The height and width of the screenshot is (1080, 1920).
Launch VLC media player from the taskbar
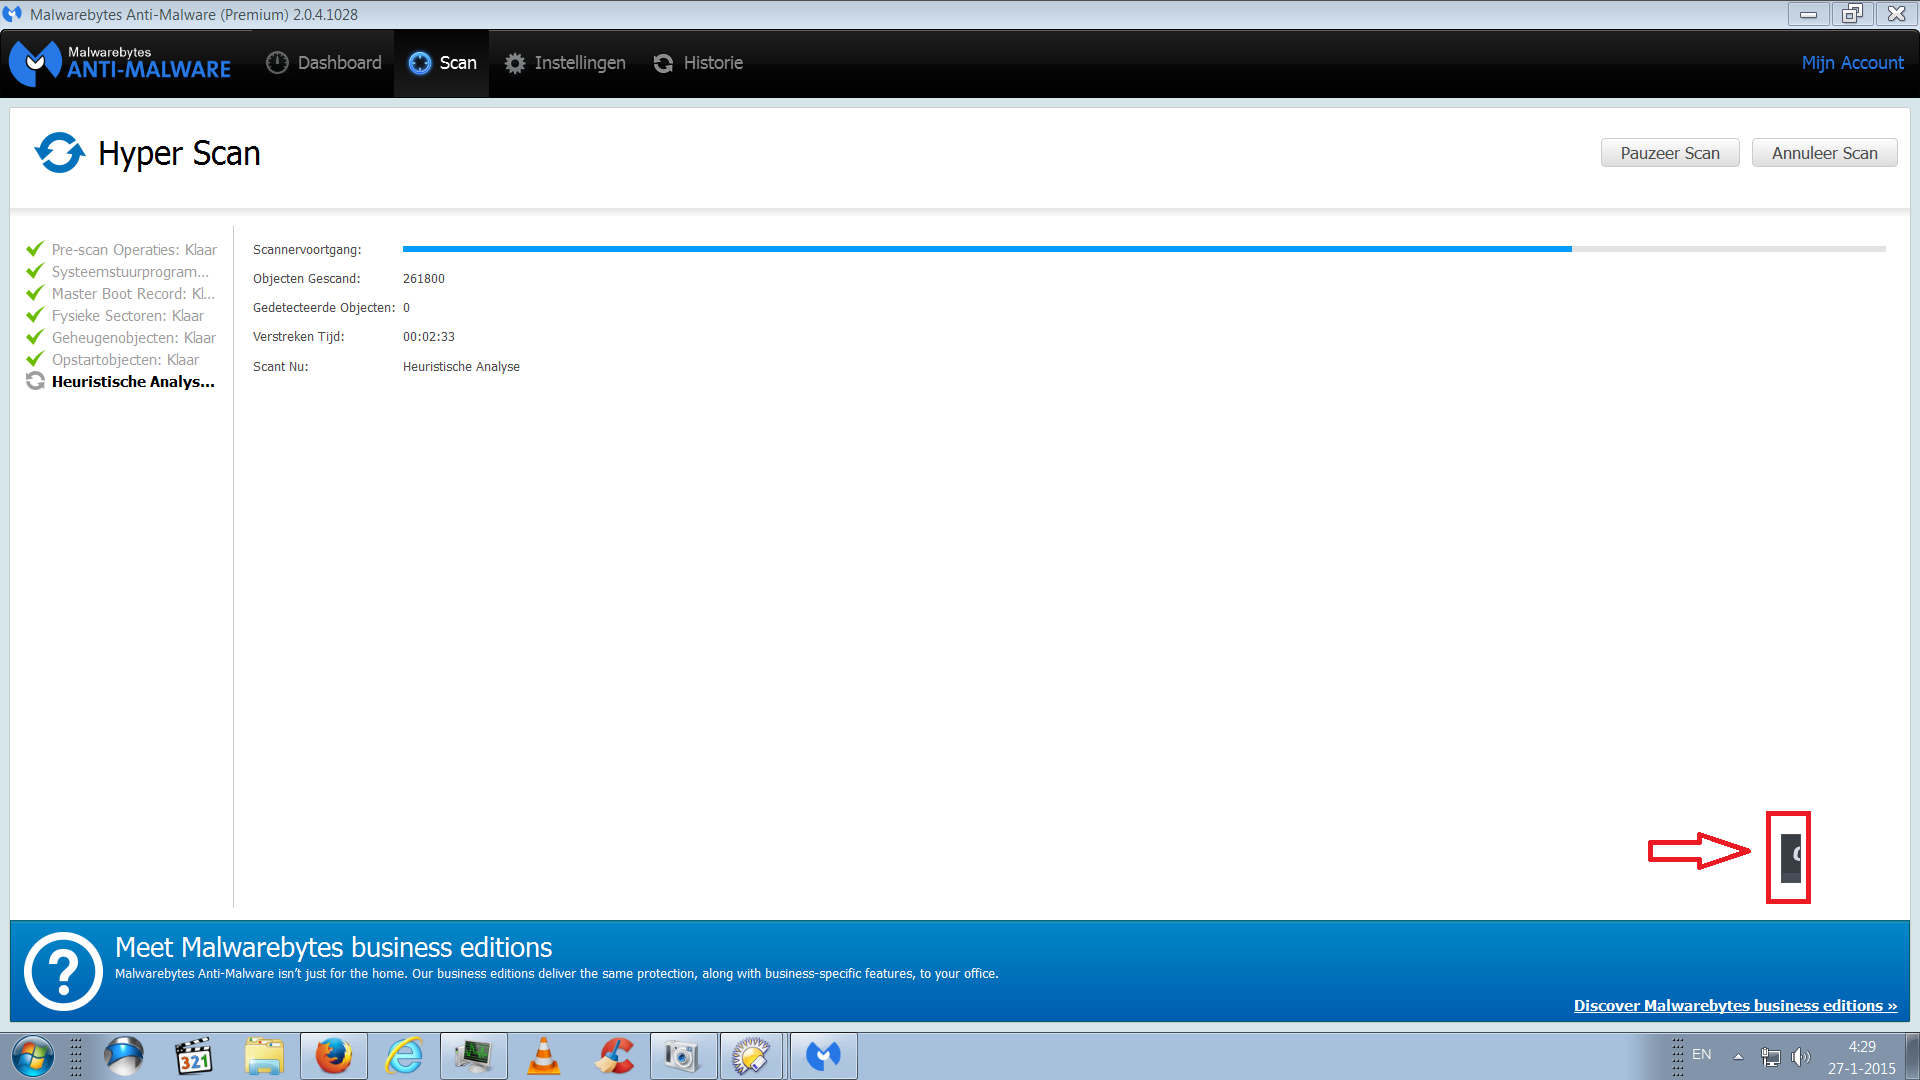[x=544, y=1056]
